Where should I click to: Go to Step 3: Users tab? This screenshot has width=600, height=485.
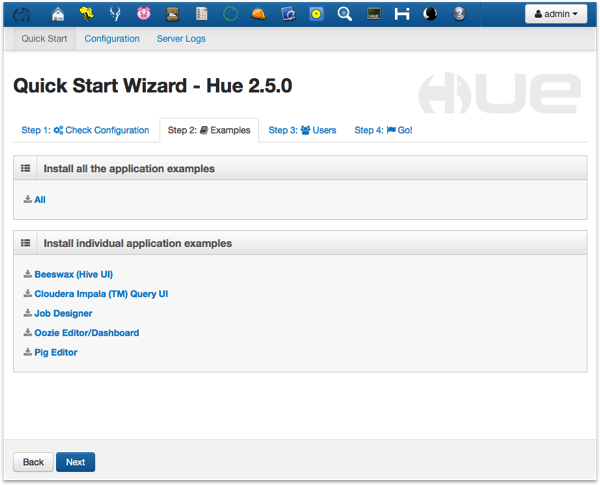click(x=302, y=130)
